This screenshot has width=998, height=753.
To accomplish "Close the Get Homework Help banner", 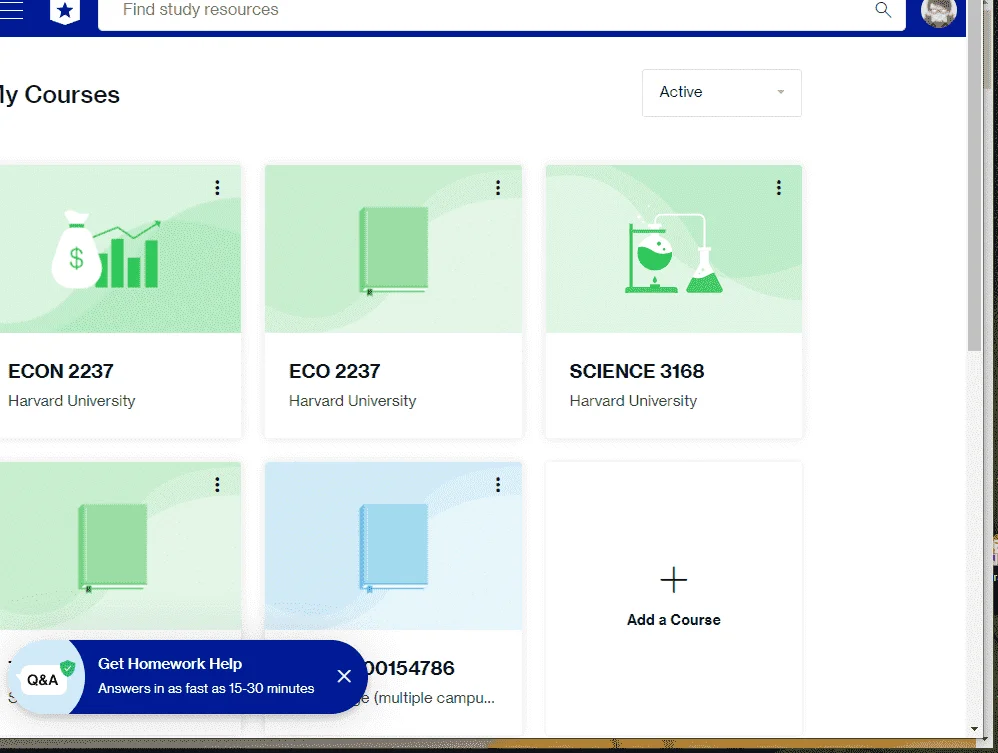I will (344, 676).
